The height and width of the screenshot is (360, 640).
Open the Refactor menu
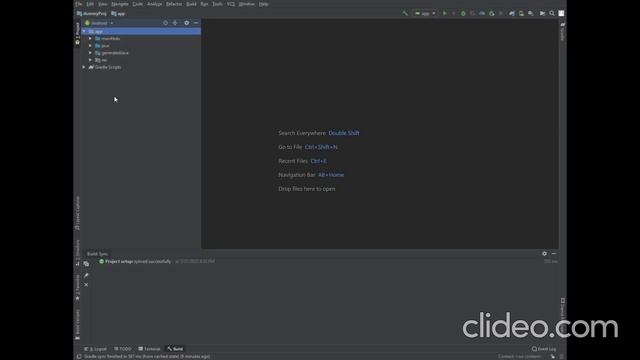point(174,4)
